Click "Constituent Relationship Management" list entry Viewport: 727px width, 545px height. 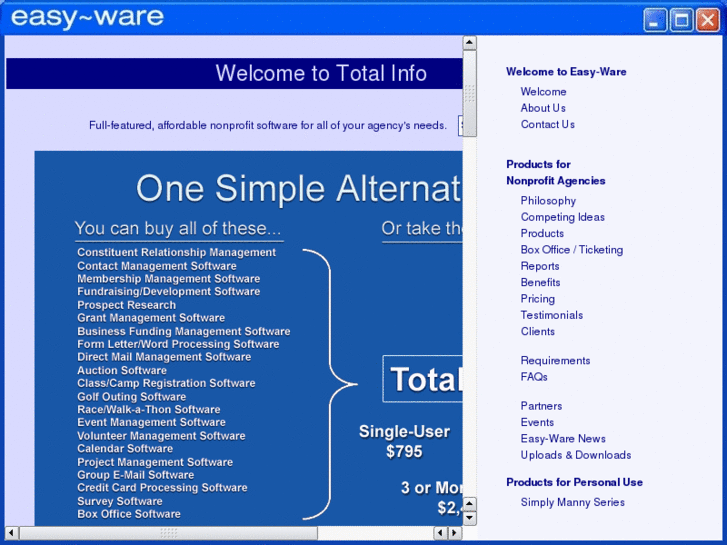click(176, 252)
